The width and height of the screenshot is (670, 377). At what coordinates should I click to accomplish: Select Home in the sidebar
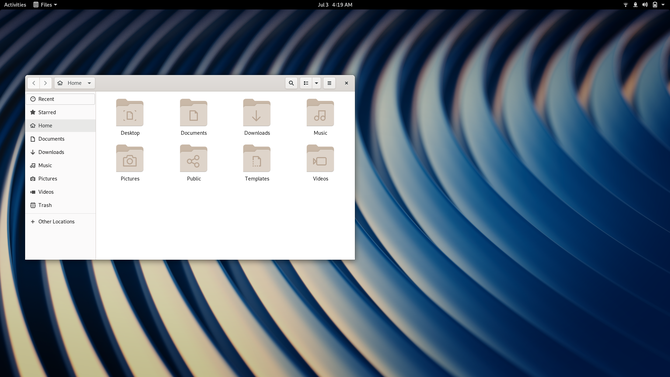[60, 125]
